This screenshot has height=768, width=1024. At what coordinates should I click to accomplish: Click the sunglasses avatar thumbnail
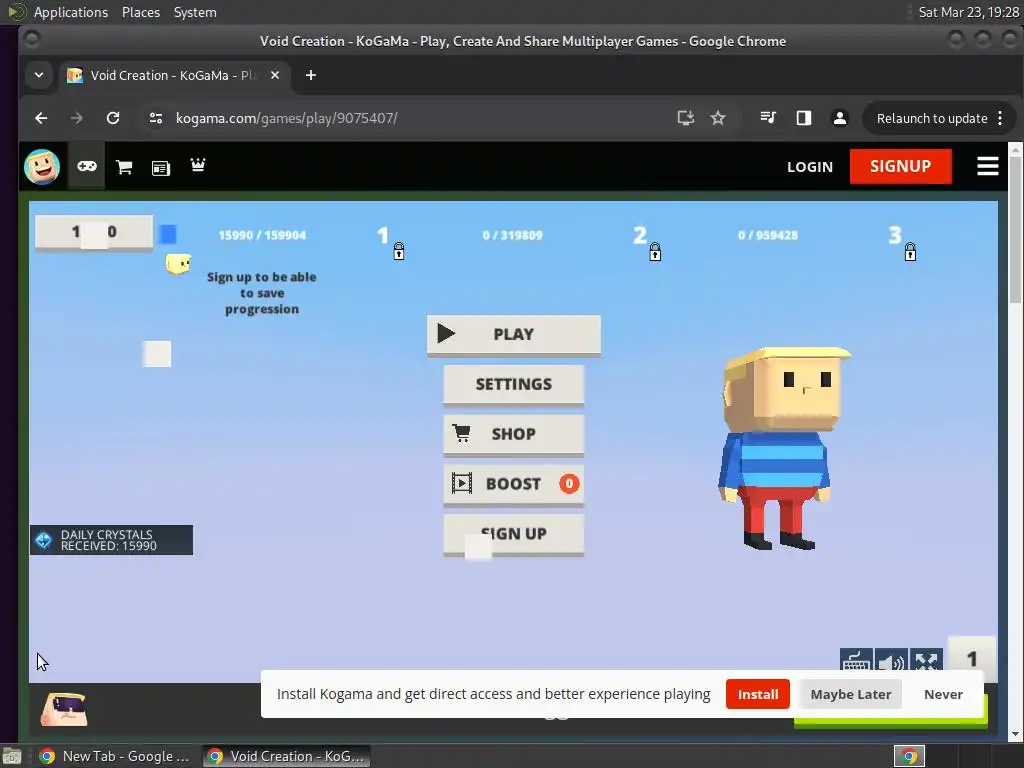(x=64, y=711)
